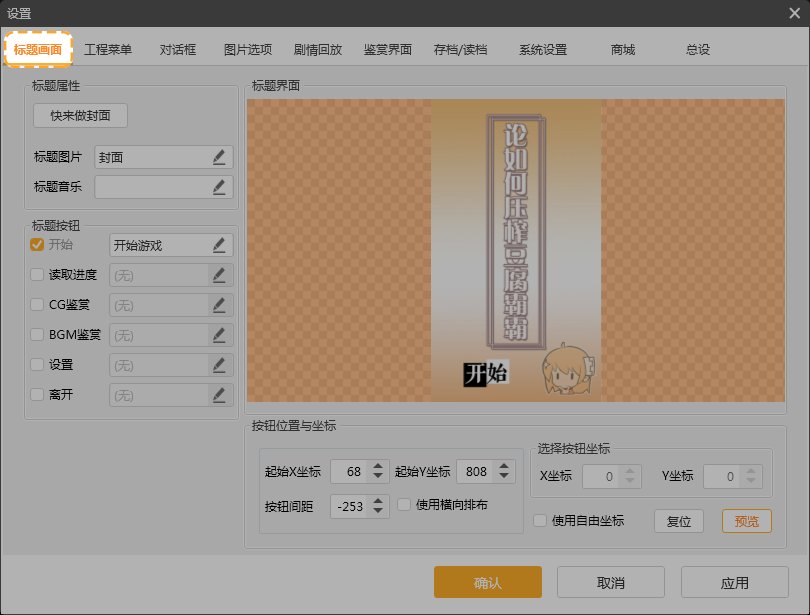Image resolution: width=810 pixels, height=615 pixels.
Task: Click the pencil icon in BGM鉴赏 row
Action: click(219, 335)
